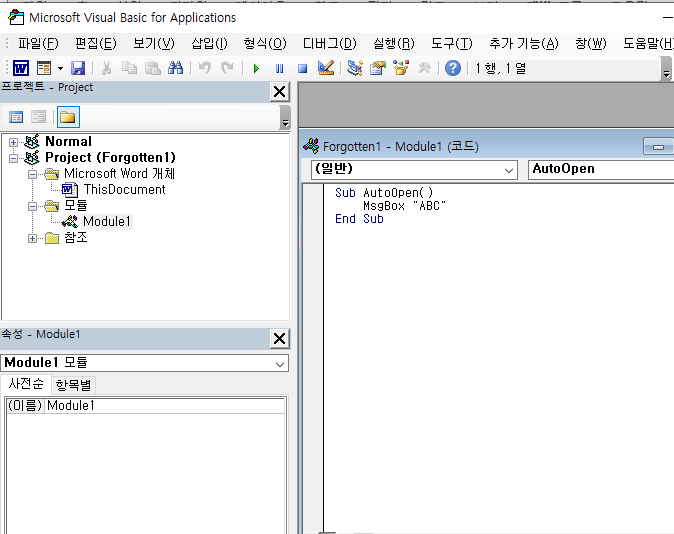Open the 보기(V) menu
Viewport: 674px width, 534px height.
154,43
